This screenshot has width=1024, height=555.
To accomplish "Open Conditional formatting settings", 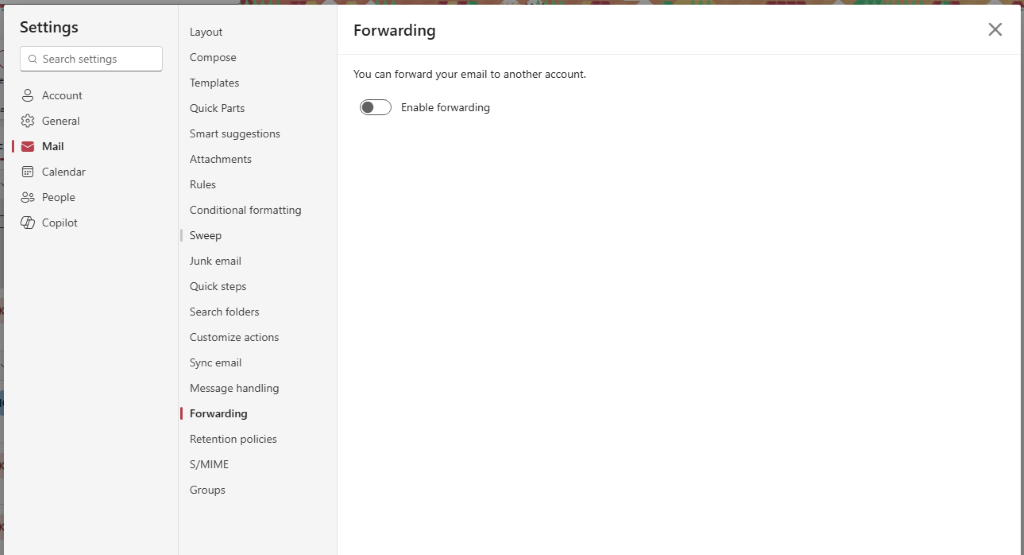I will (x=246, y=210).
